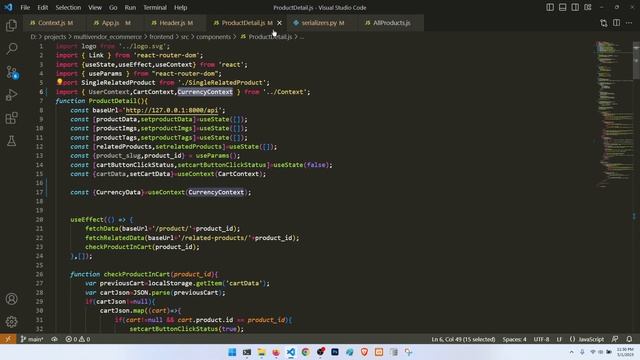Open branch picker main* in status bar
This screenshot has width=640, height=360.
[x=32, y=339]
